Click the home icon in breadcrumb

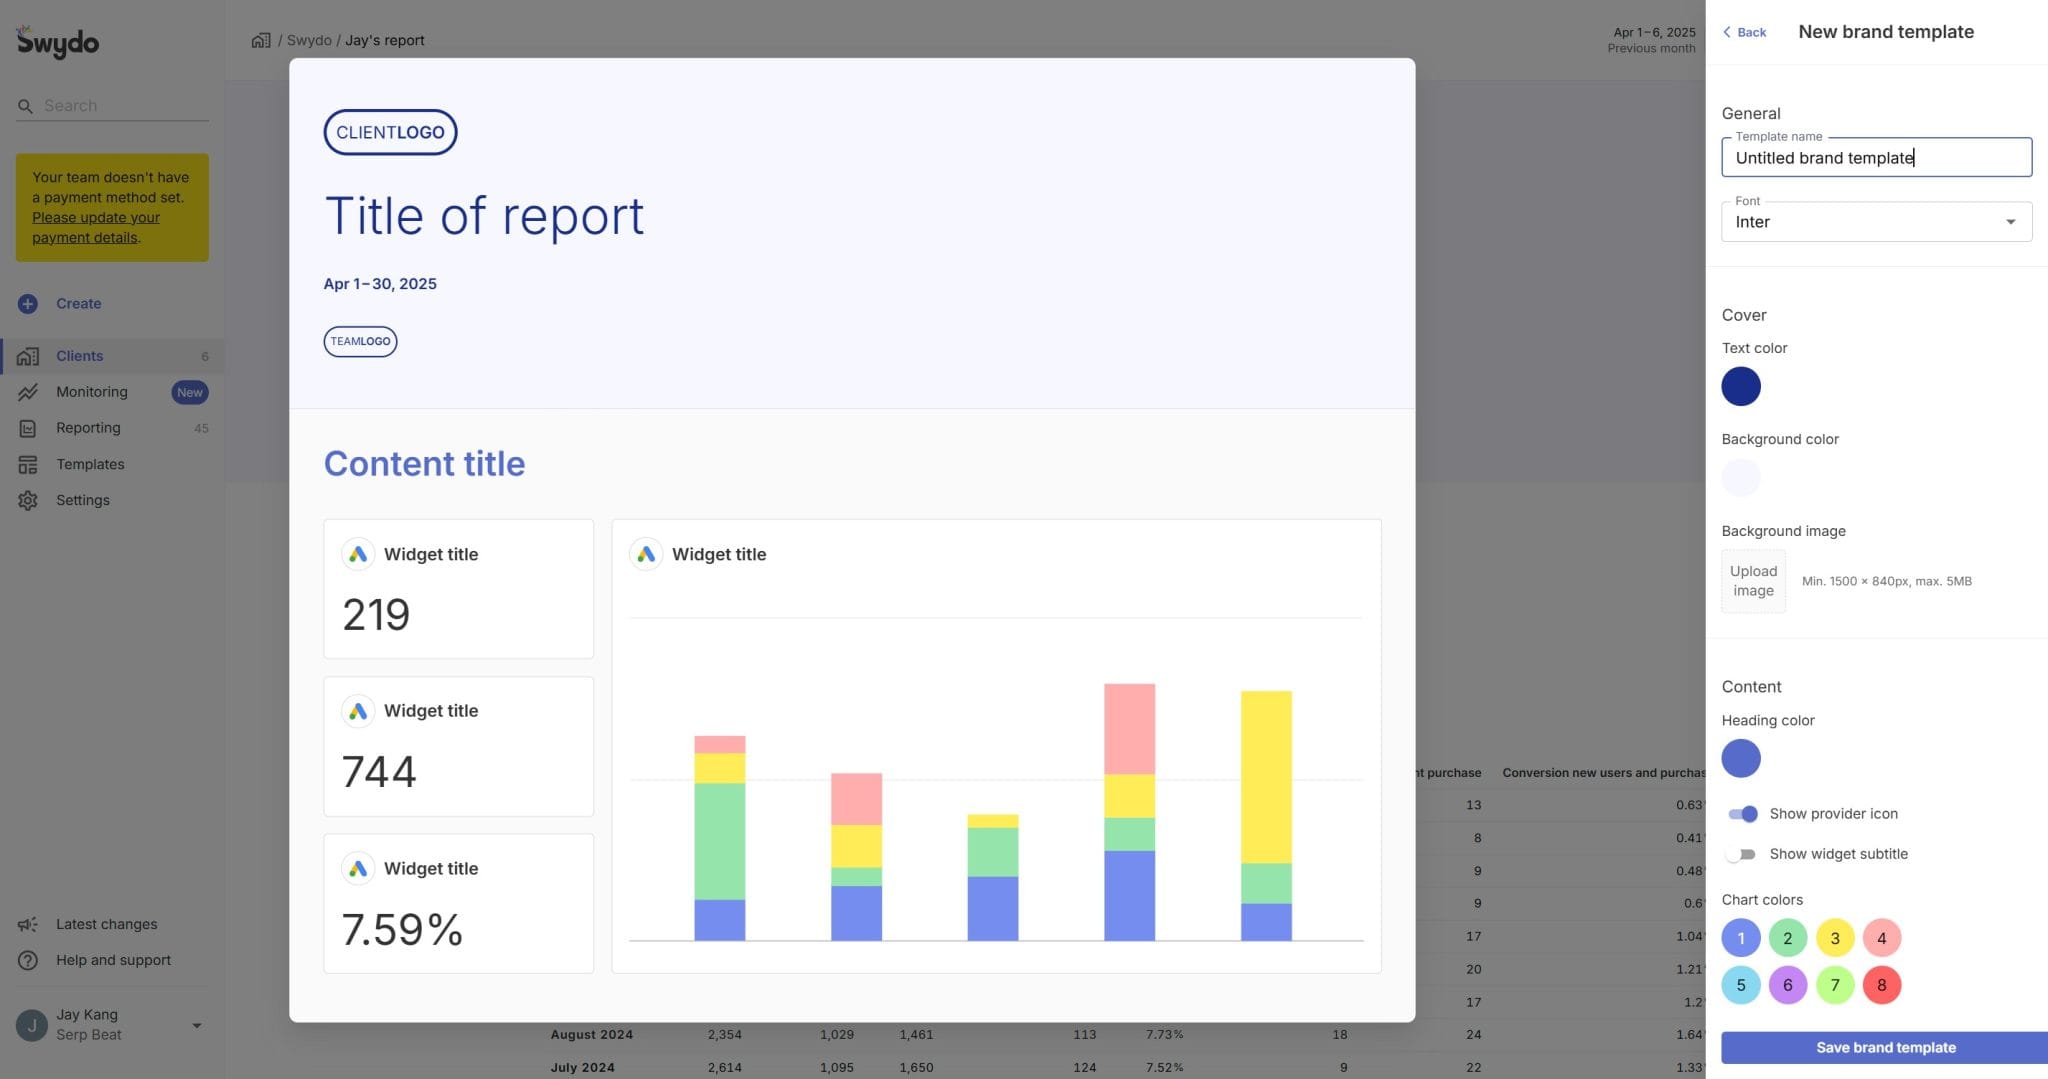point(261,40)
